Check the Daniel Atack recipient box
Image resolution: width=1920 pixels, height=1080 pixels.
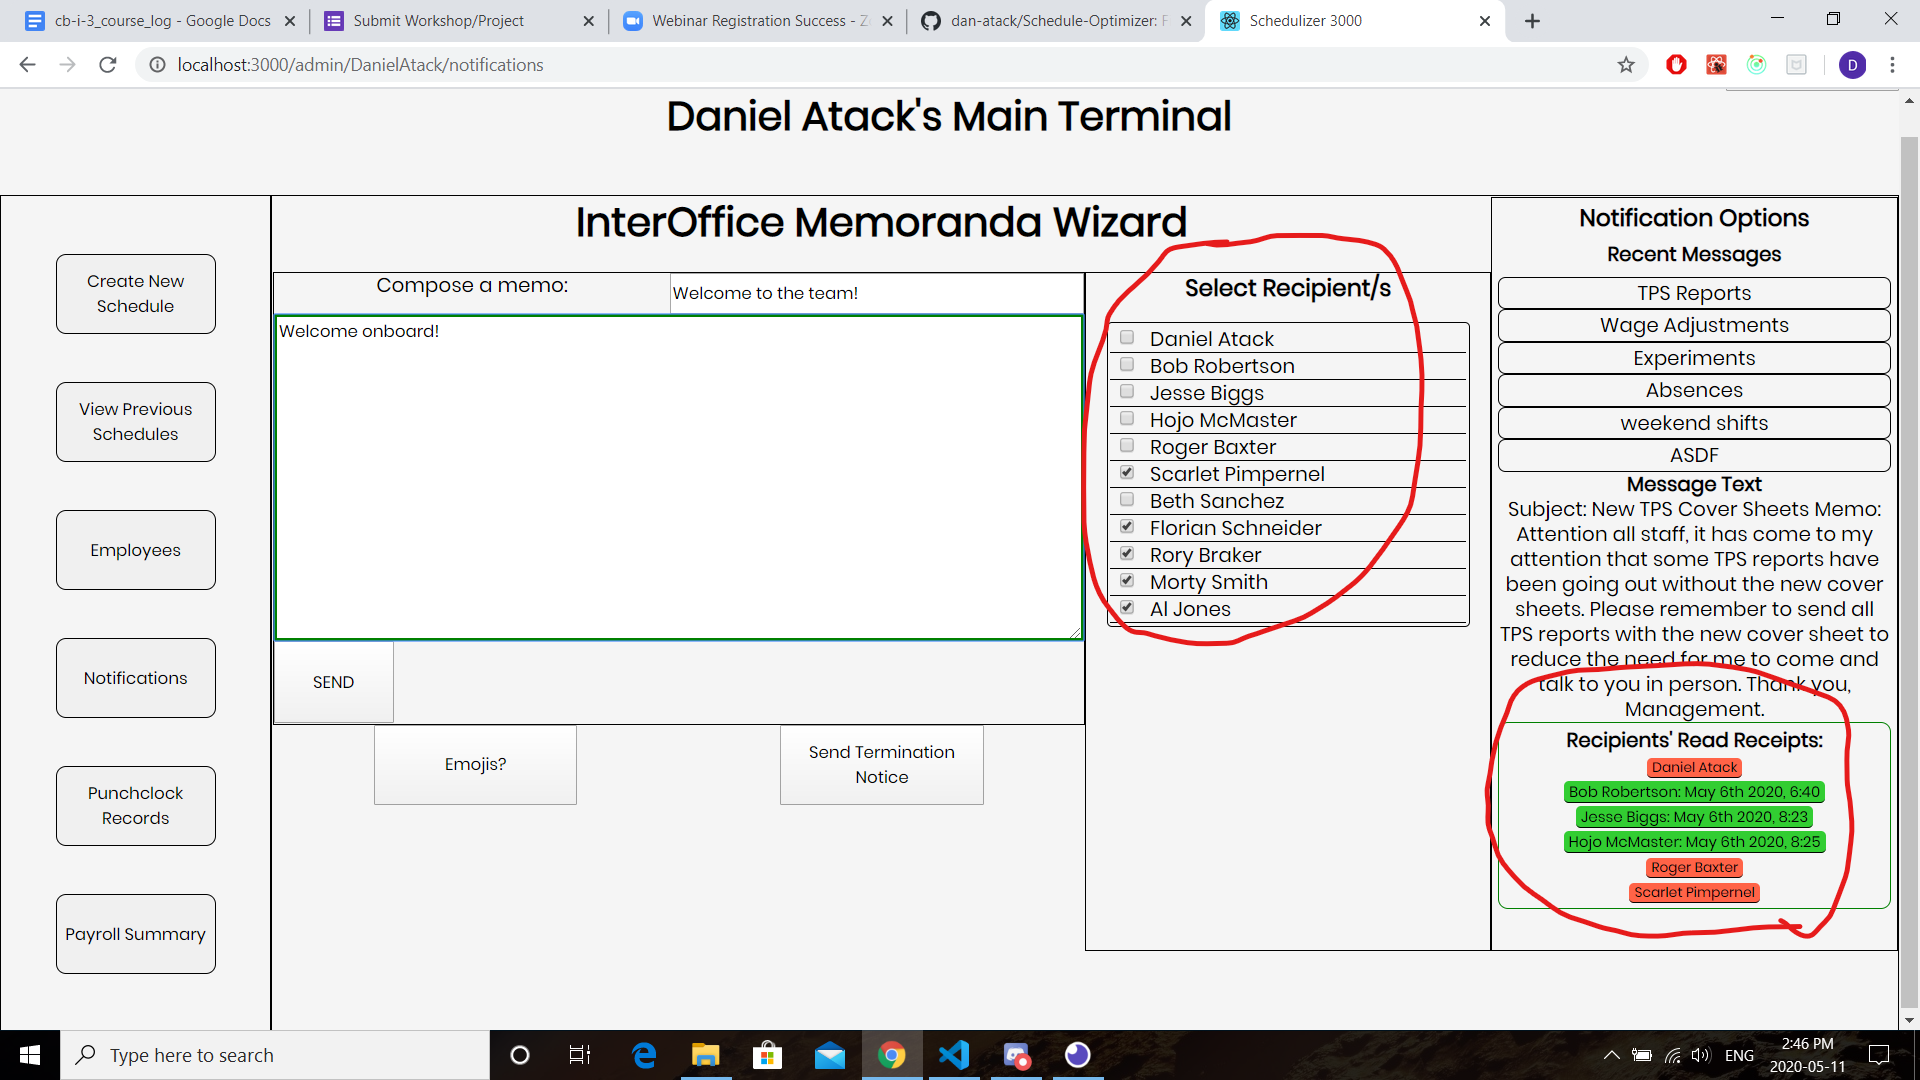(1127, 338)
